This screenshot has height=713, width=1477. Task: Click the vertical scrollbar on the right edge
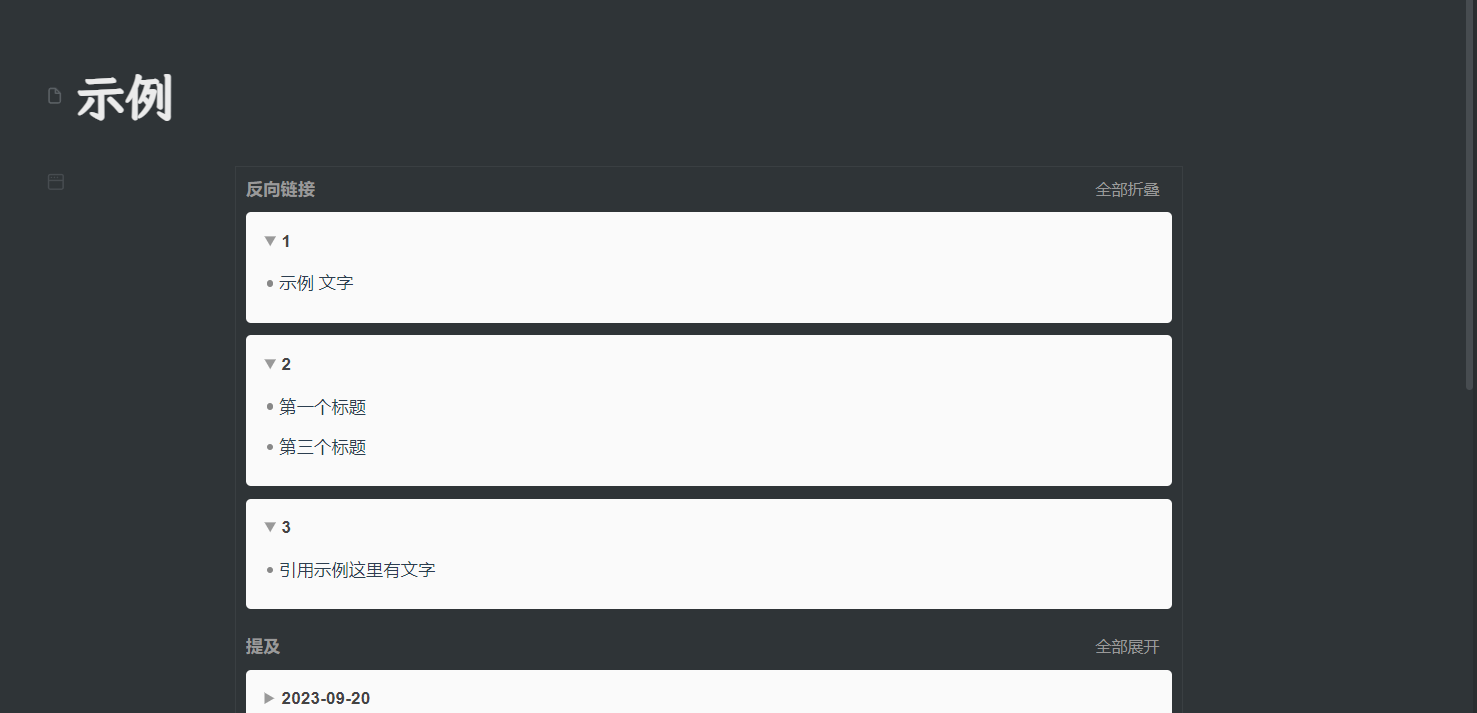click(1469, 200)
